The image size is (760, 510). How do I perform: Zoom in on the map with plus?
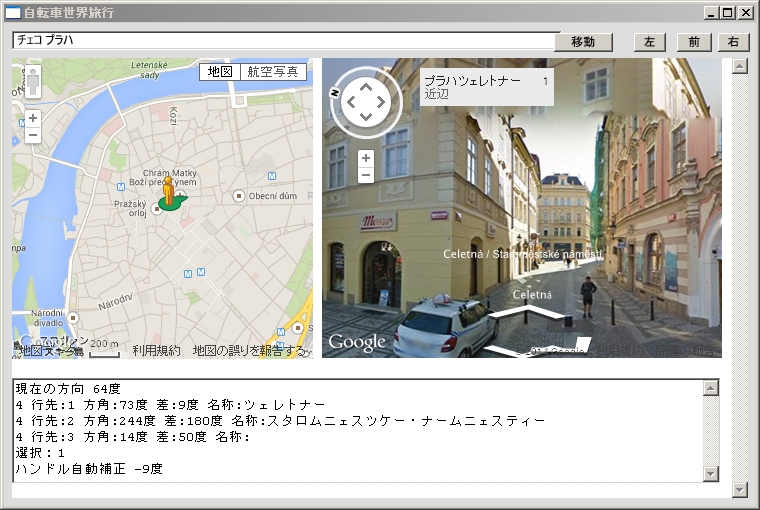point(32,118)
